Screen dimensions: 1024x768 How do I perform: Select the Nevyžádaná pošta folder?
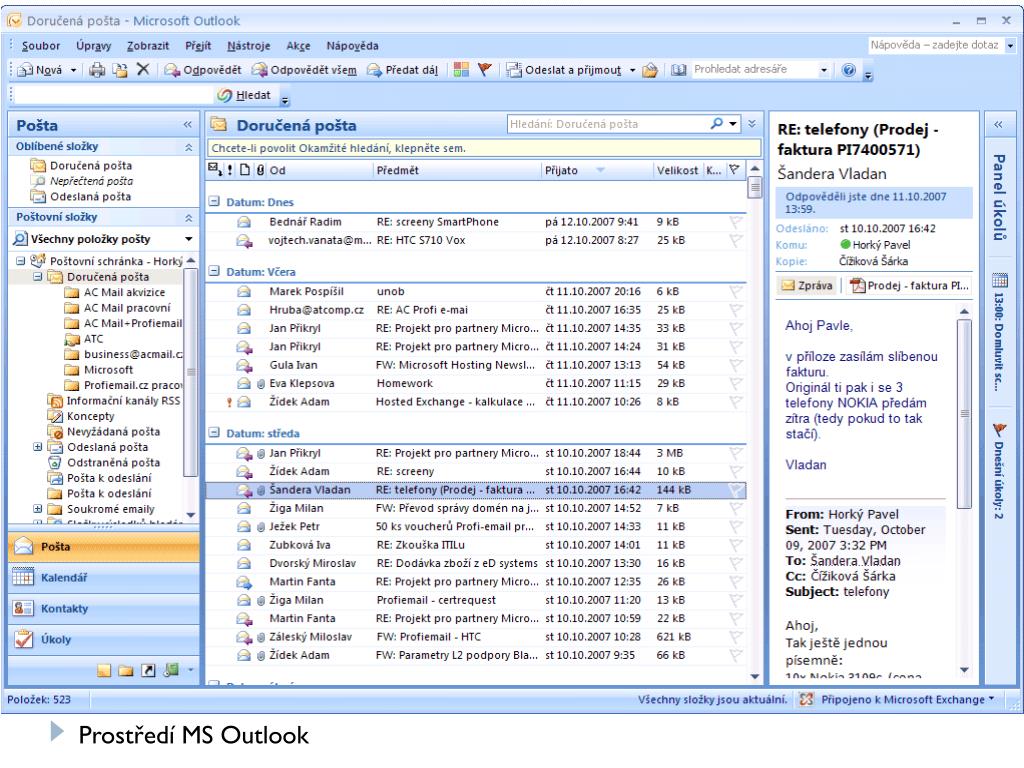pyautogui.click(x=113, y=431)
